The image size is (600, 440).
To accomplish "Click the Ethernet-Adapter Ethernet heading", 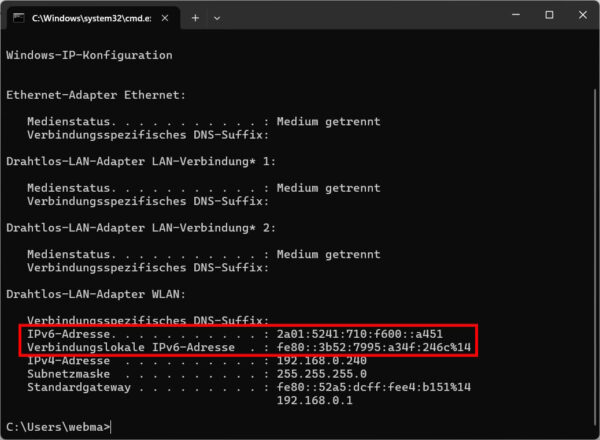I will pos(93,95).
